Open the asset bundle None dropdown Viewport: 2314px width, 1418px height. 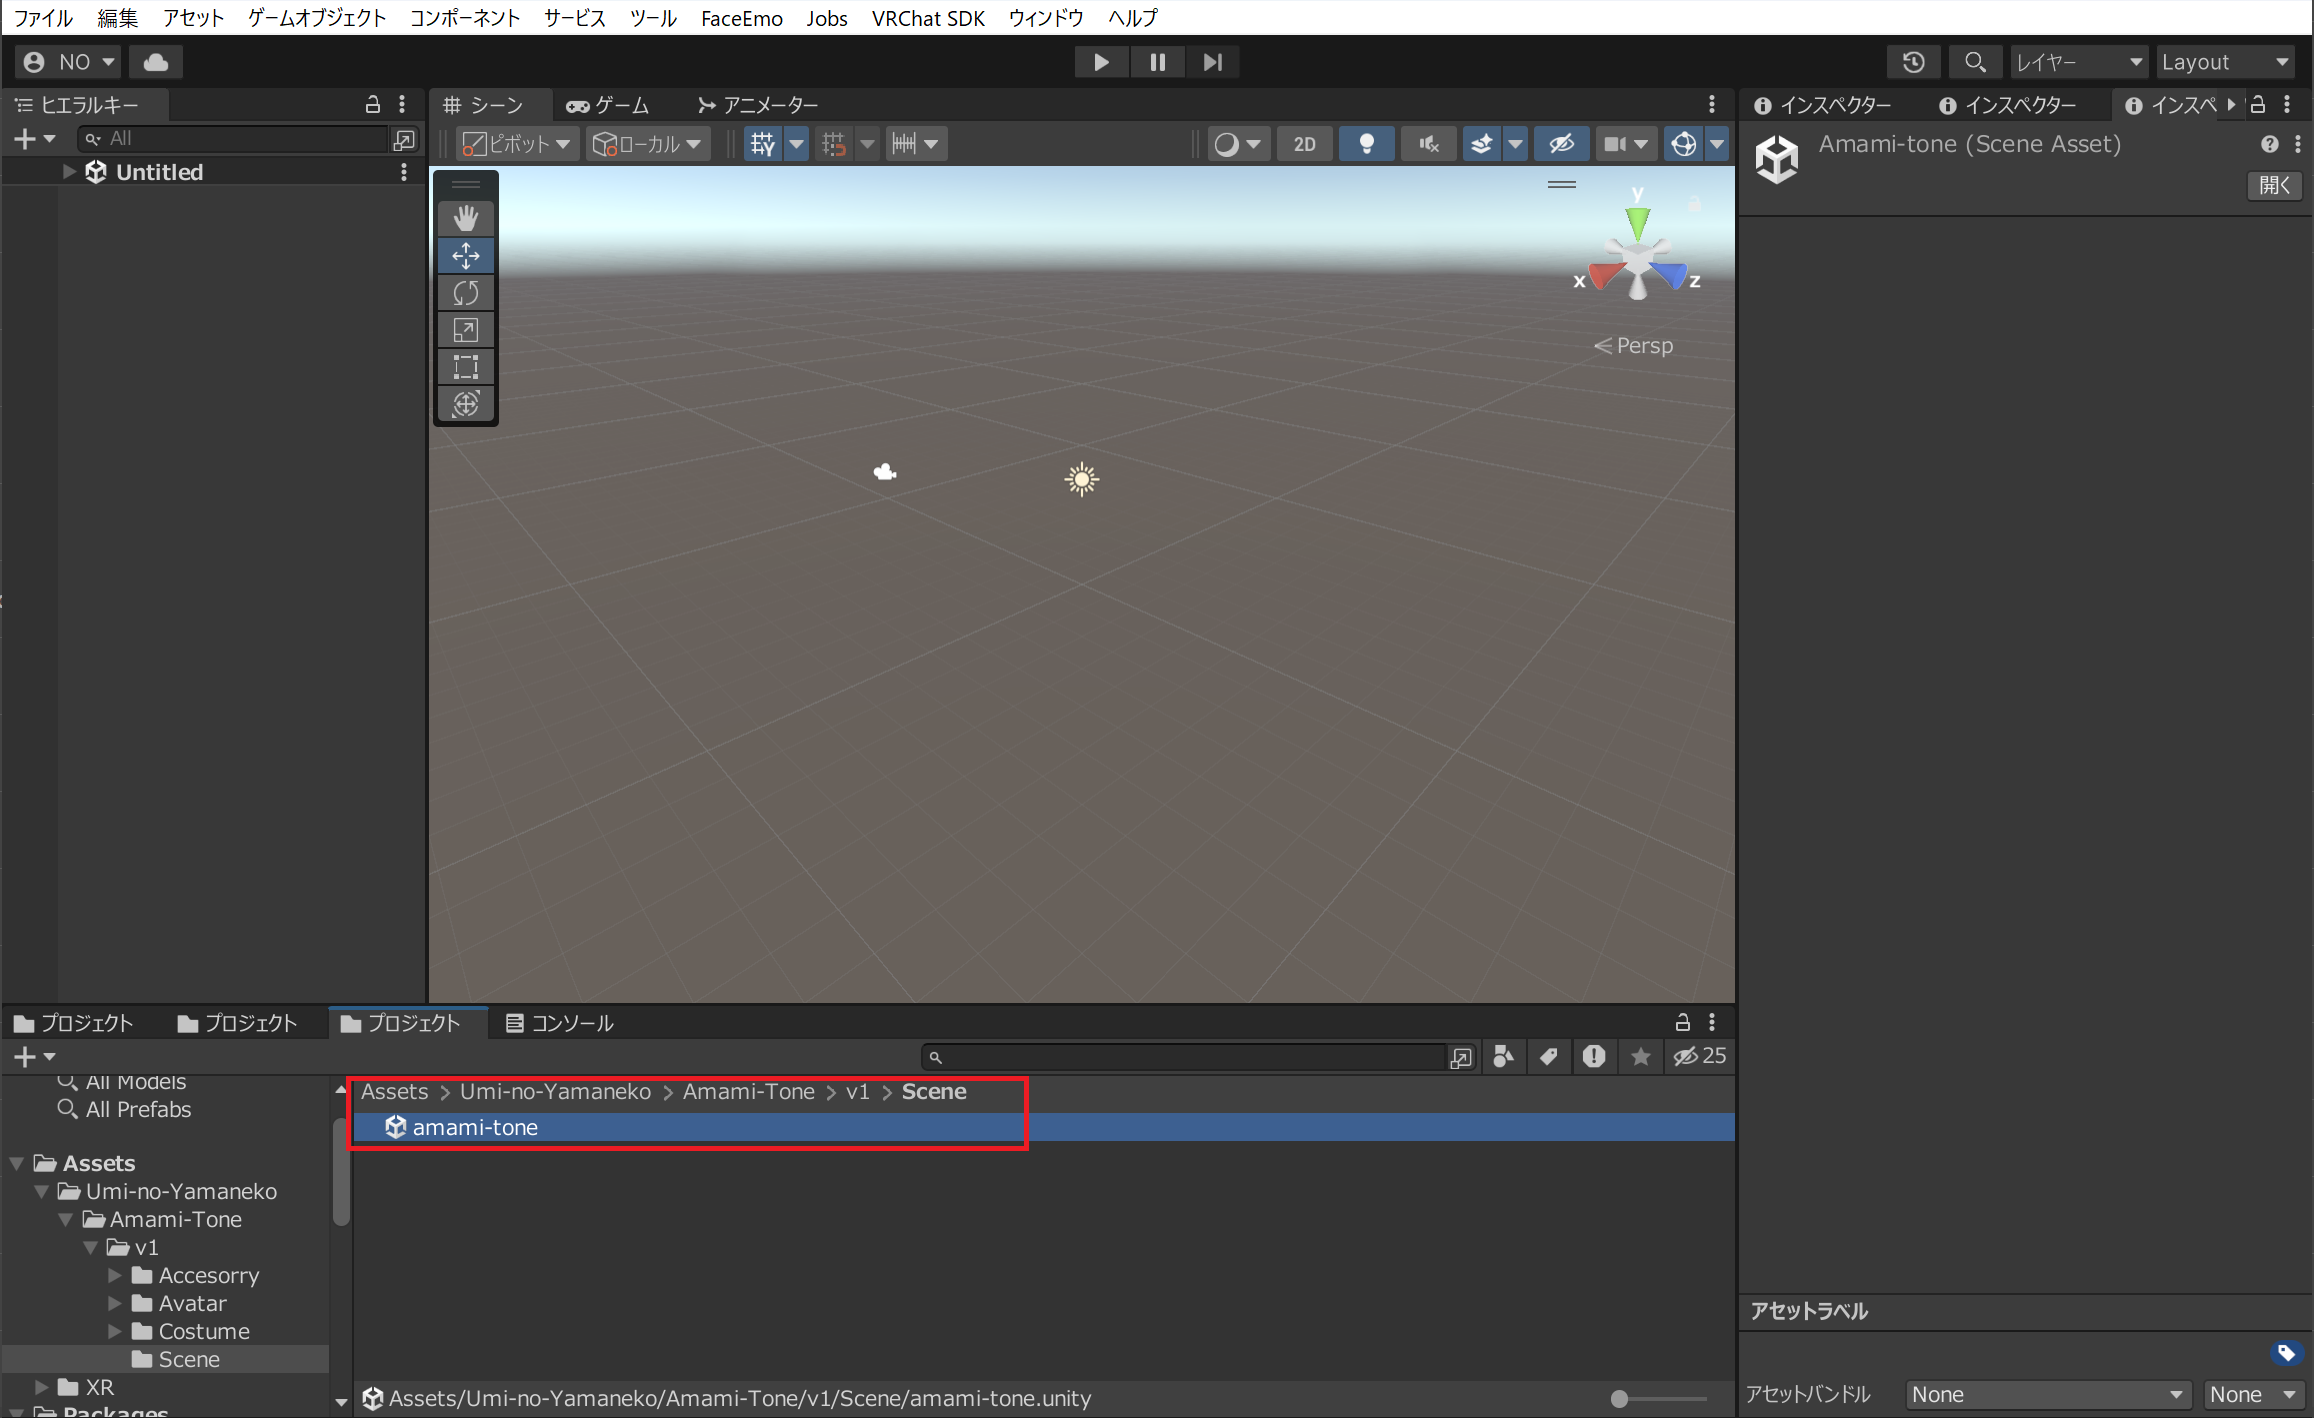click(x=2047, y=1394)
